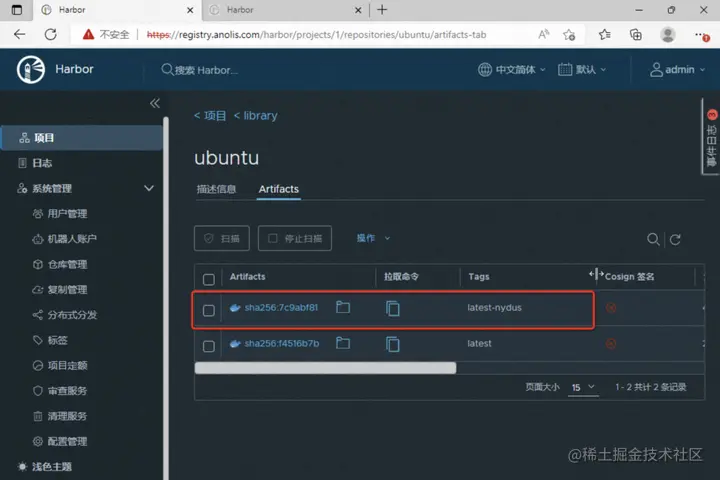Viewport: 720px width, 480px height.
Task: Click the Harbor lighthouse logo
Action: pyautogui.click(x=31, y=70)
